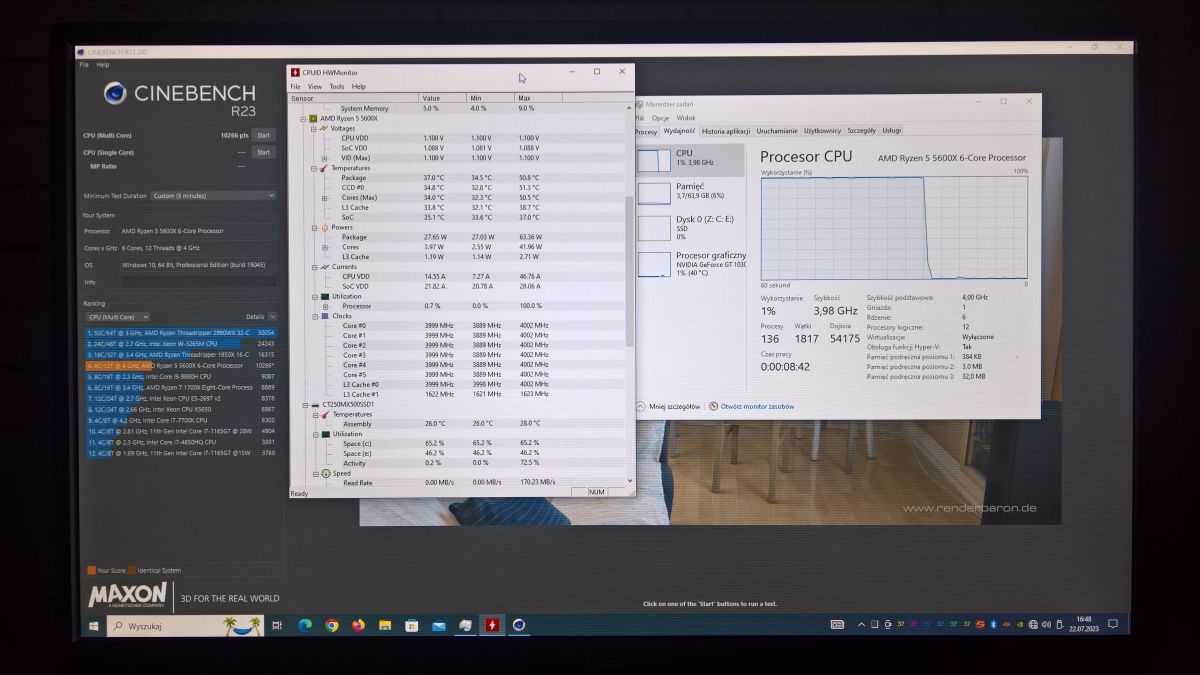Click the Clocks icon in HWMonitor
Image resolution: width=1200 pixels, height=675 pixels.
323,316
